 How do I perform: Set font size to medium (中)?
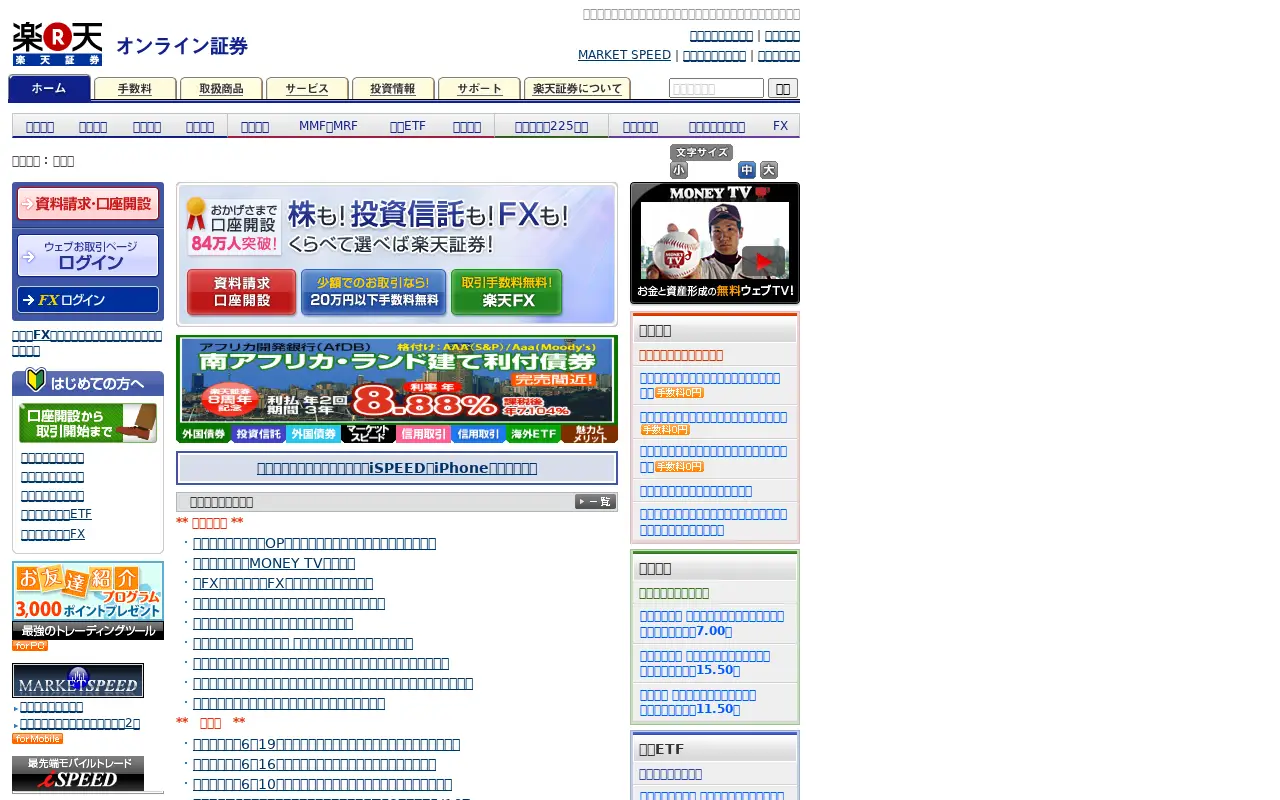747,170
